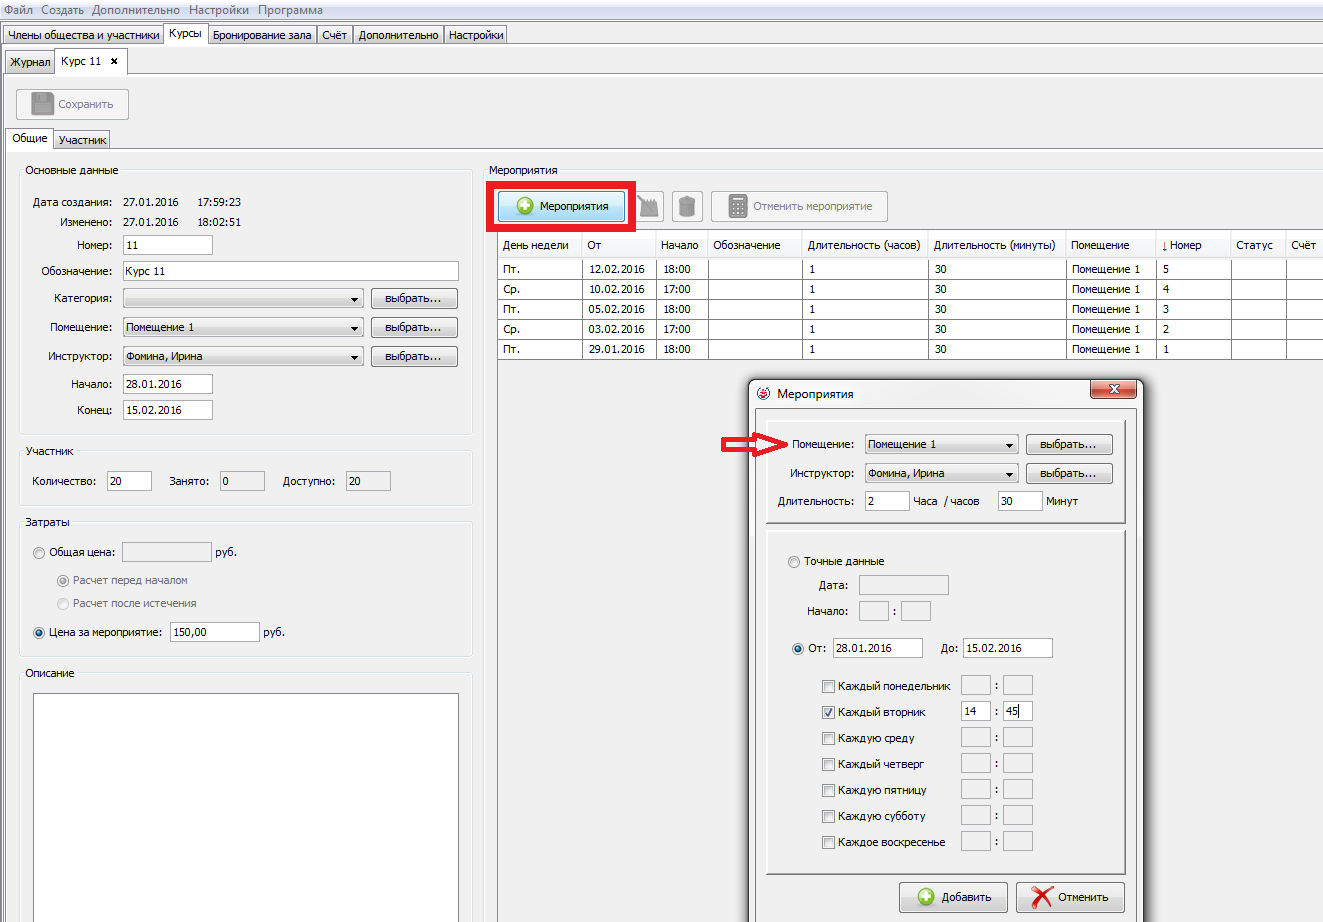Click the green plus Мероприятия add button

tap(561, 206)
